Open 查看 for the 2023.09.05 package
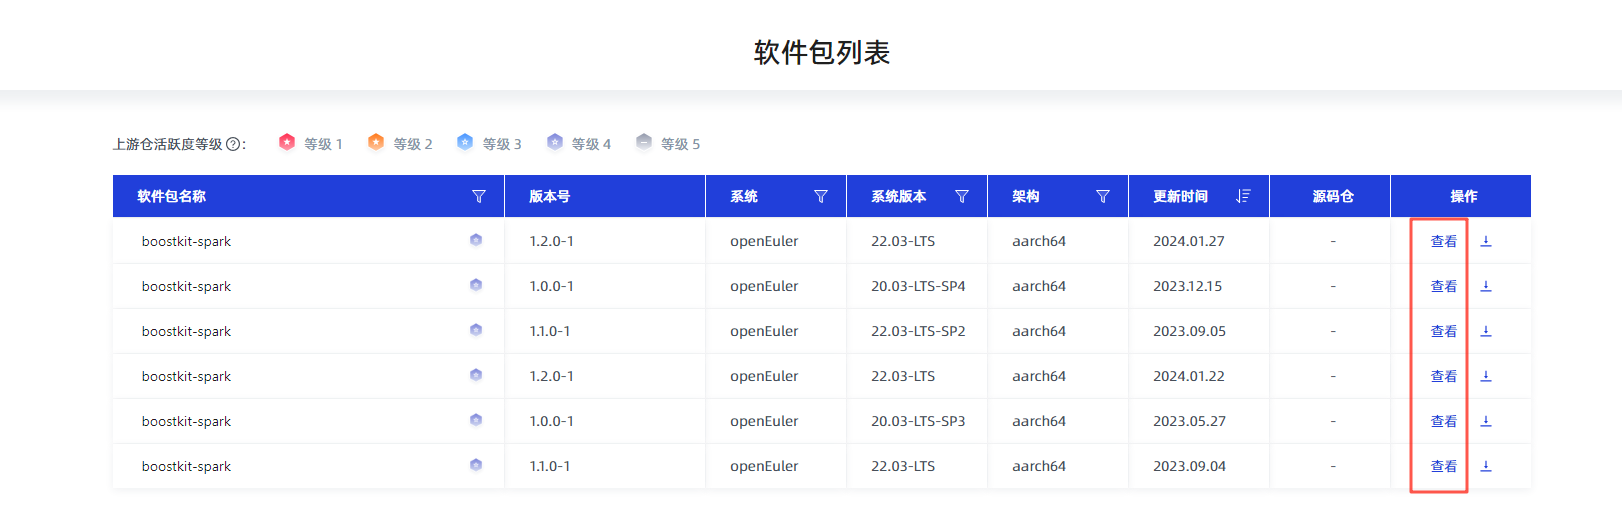The width and height of the screenshot is (1622, 508). pos(1443,331)
